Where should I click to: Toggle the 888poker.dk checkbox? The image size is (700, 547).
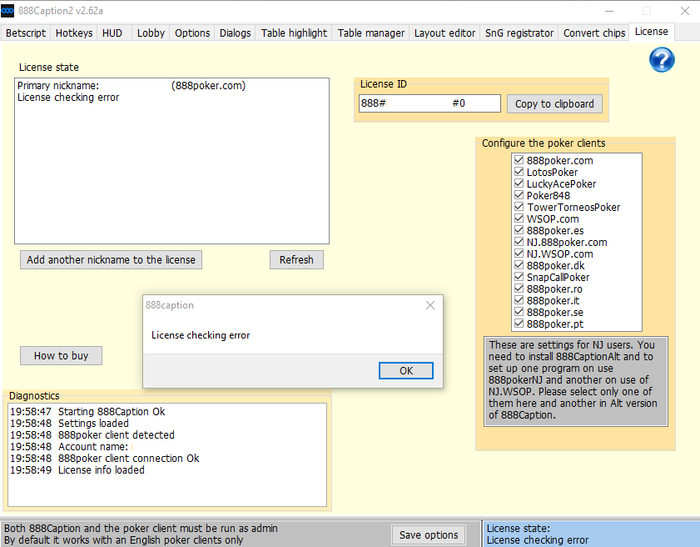[519, 265]
